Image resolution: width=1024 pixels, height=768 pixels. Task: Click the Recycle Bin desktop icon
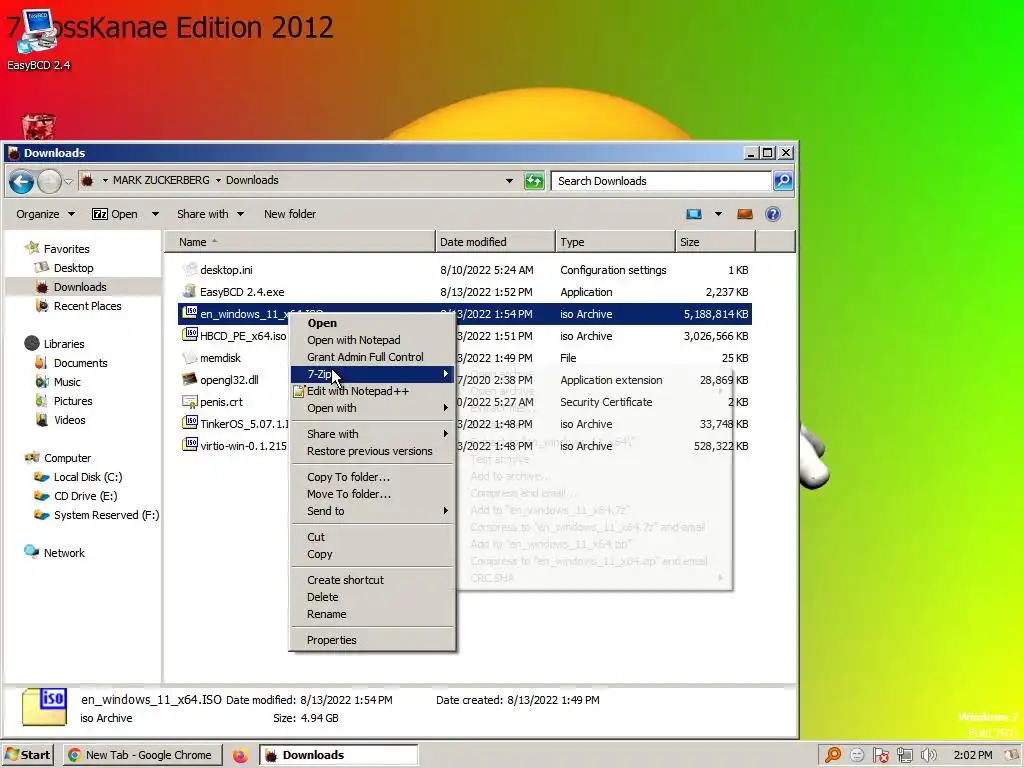pos(39,126)
